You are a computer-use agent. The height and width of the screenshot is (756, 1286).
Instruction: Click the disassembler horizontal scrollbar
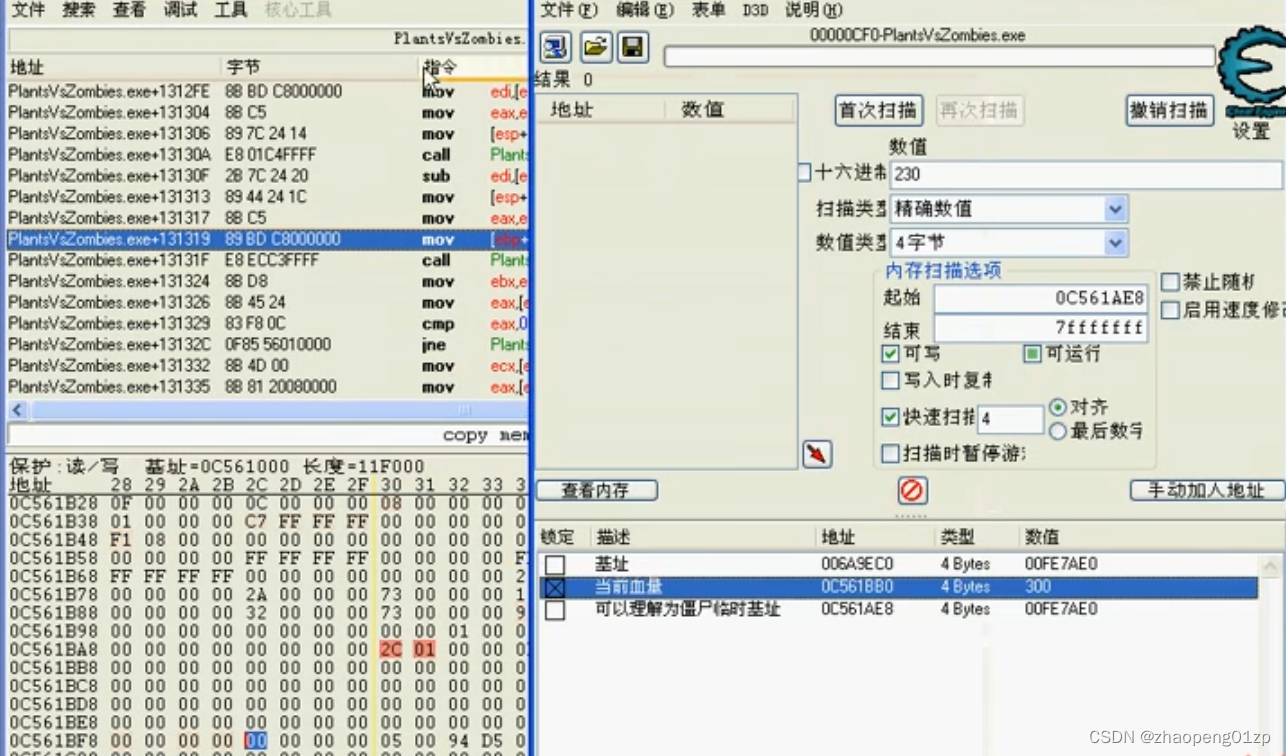pos(267,411)
